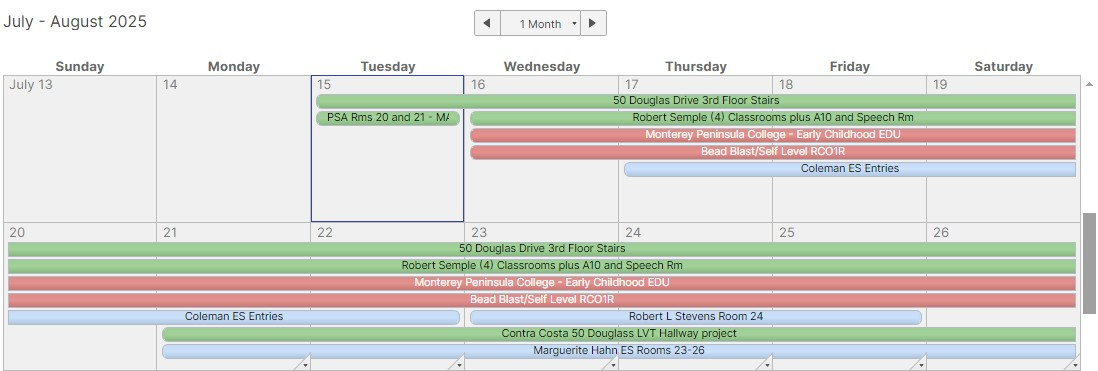Expand Tuesday 22 day cell corner arrow
1098x371 pixels.
[457, 363]
